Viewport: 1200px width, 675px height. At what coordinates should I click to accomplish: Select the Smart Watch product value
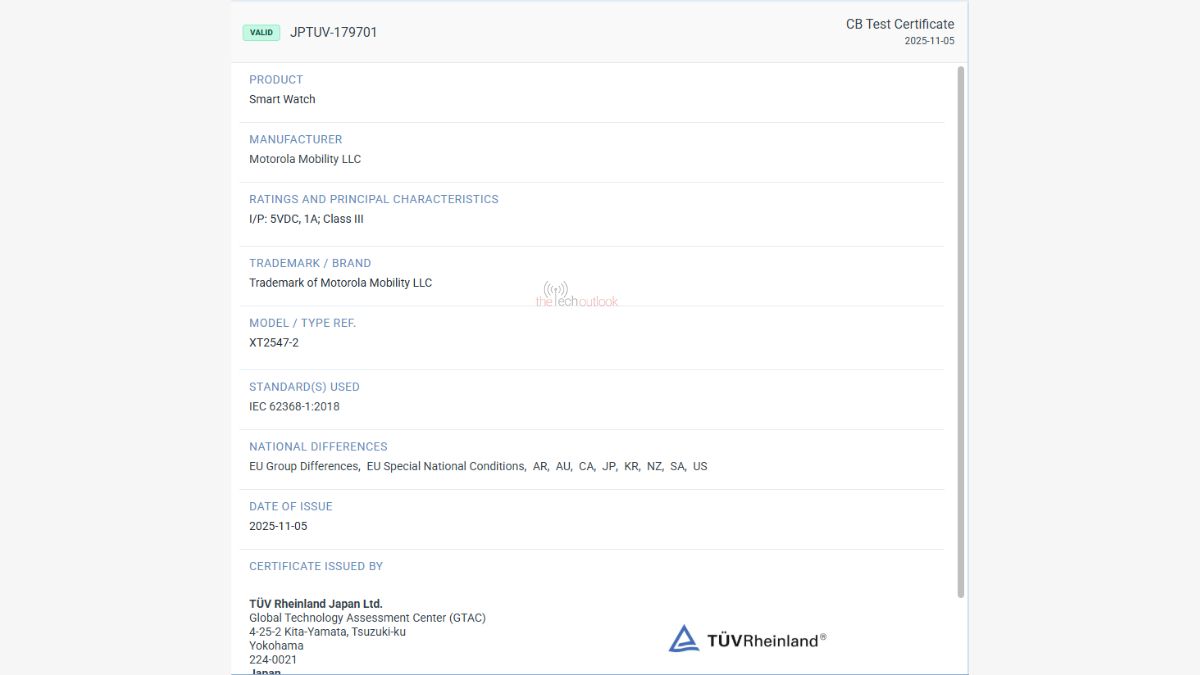[x=282, y=99]
